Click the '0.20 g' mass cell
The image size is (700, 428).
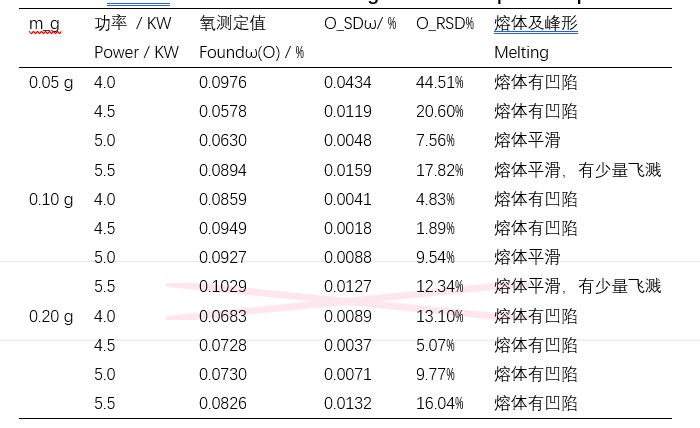[51, 316]
